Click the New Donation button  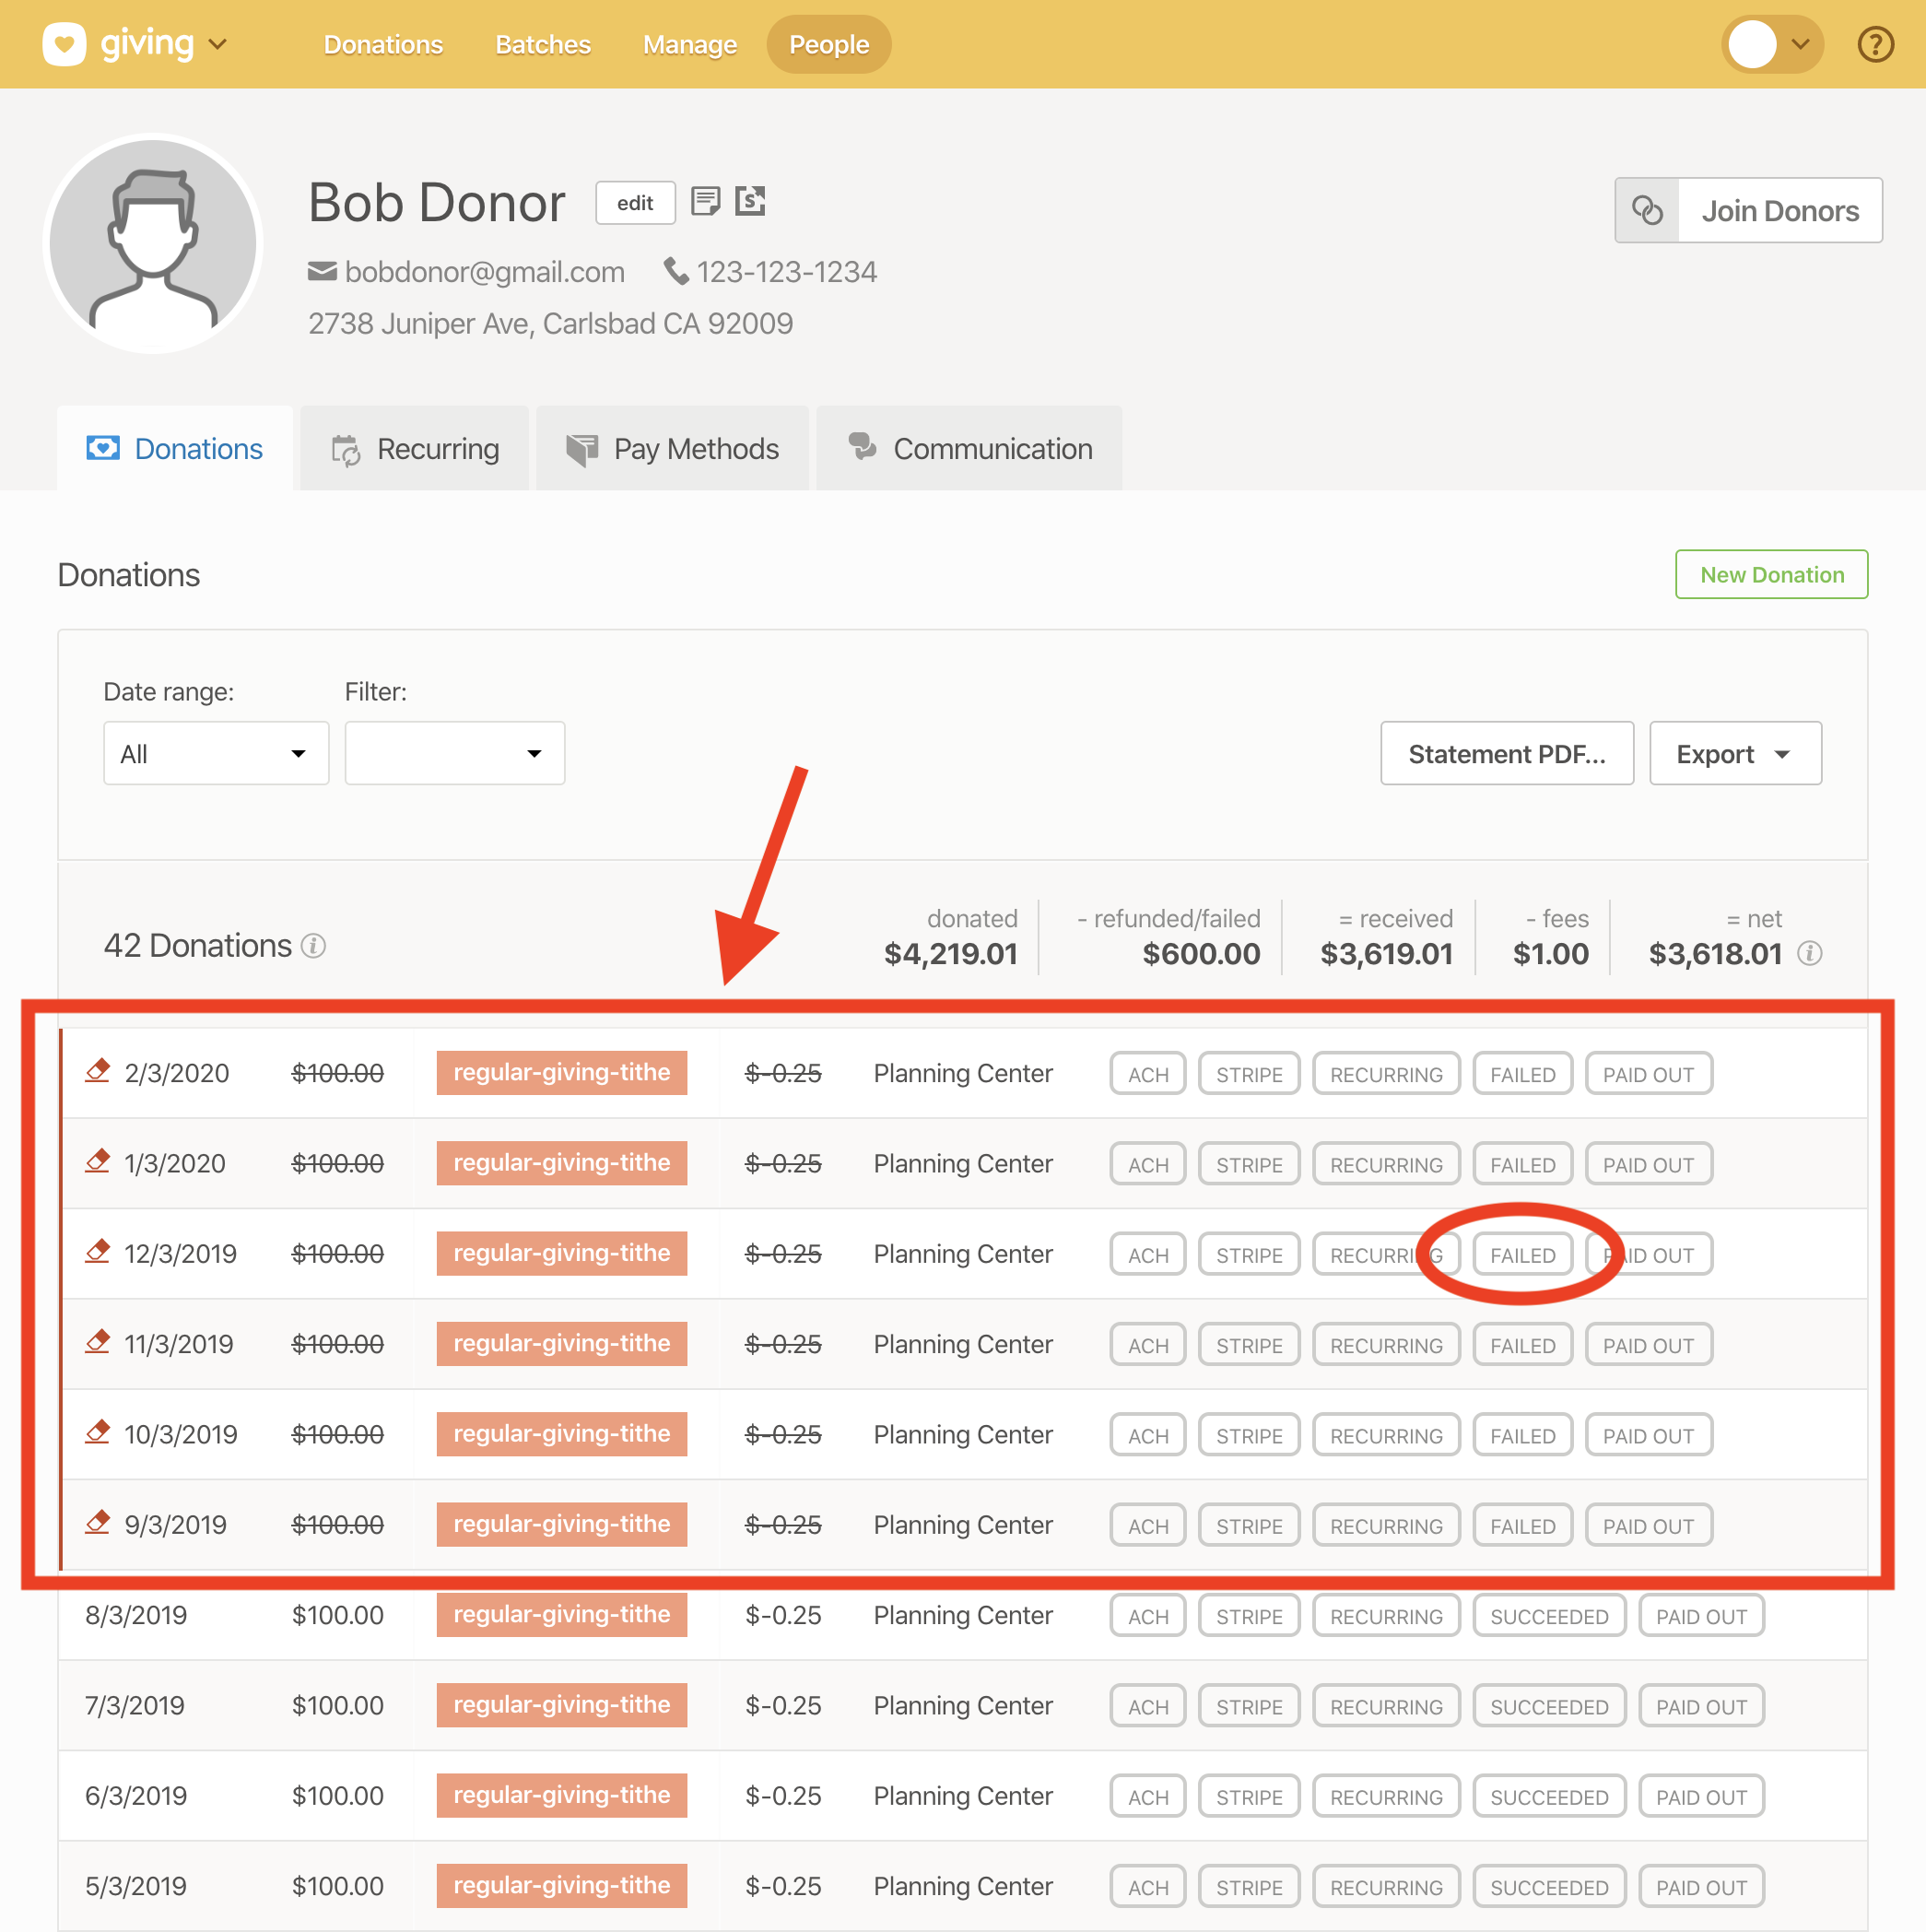[1770, 574]
